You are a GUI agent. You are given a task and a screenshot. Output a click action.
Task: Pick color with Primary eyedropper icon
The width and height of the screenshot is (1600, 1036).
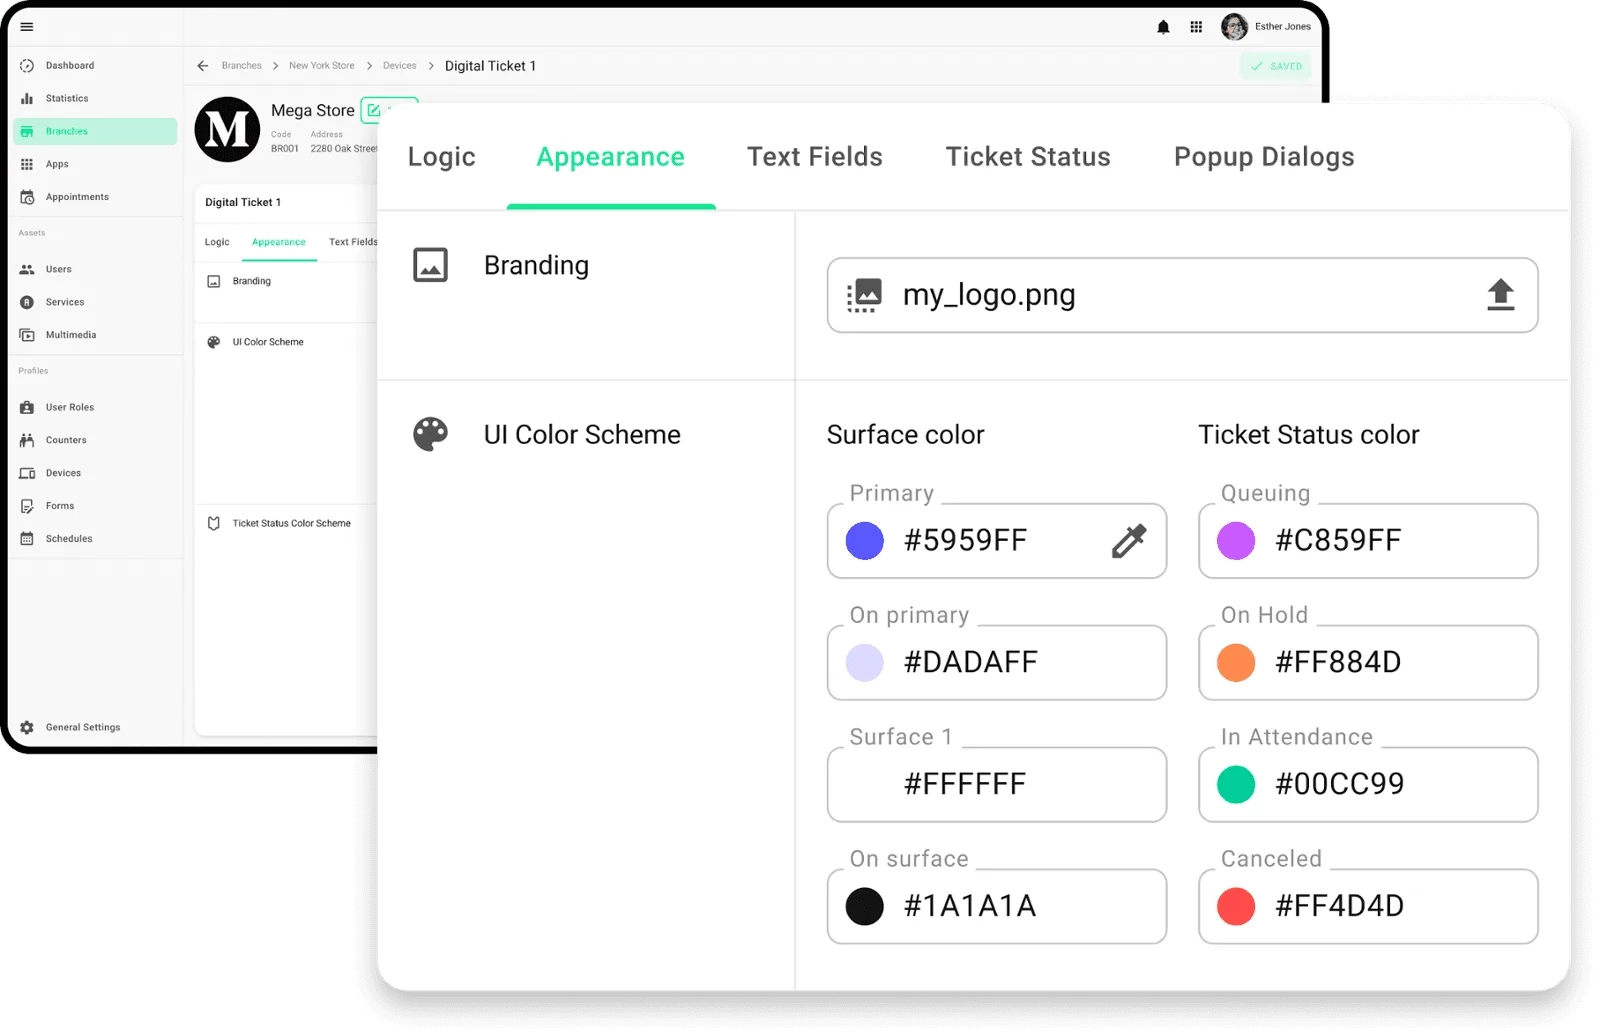tap(1128, 541)
